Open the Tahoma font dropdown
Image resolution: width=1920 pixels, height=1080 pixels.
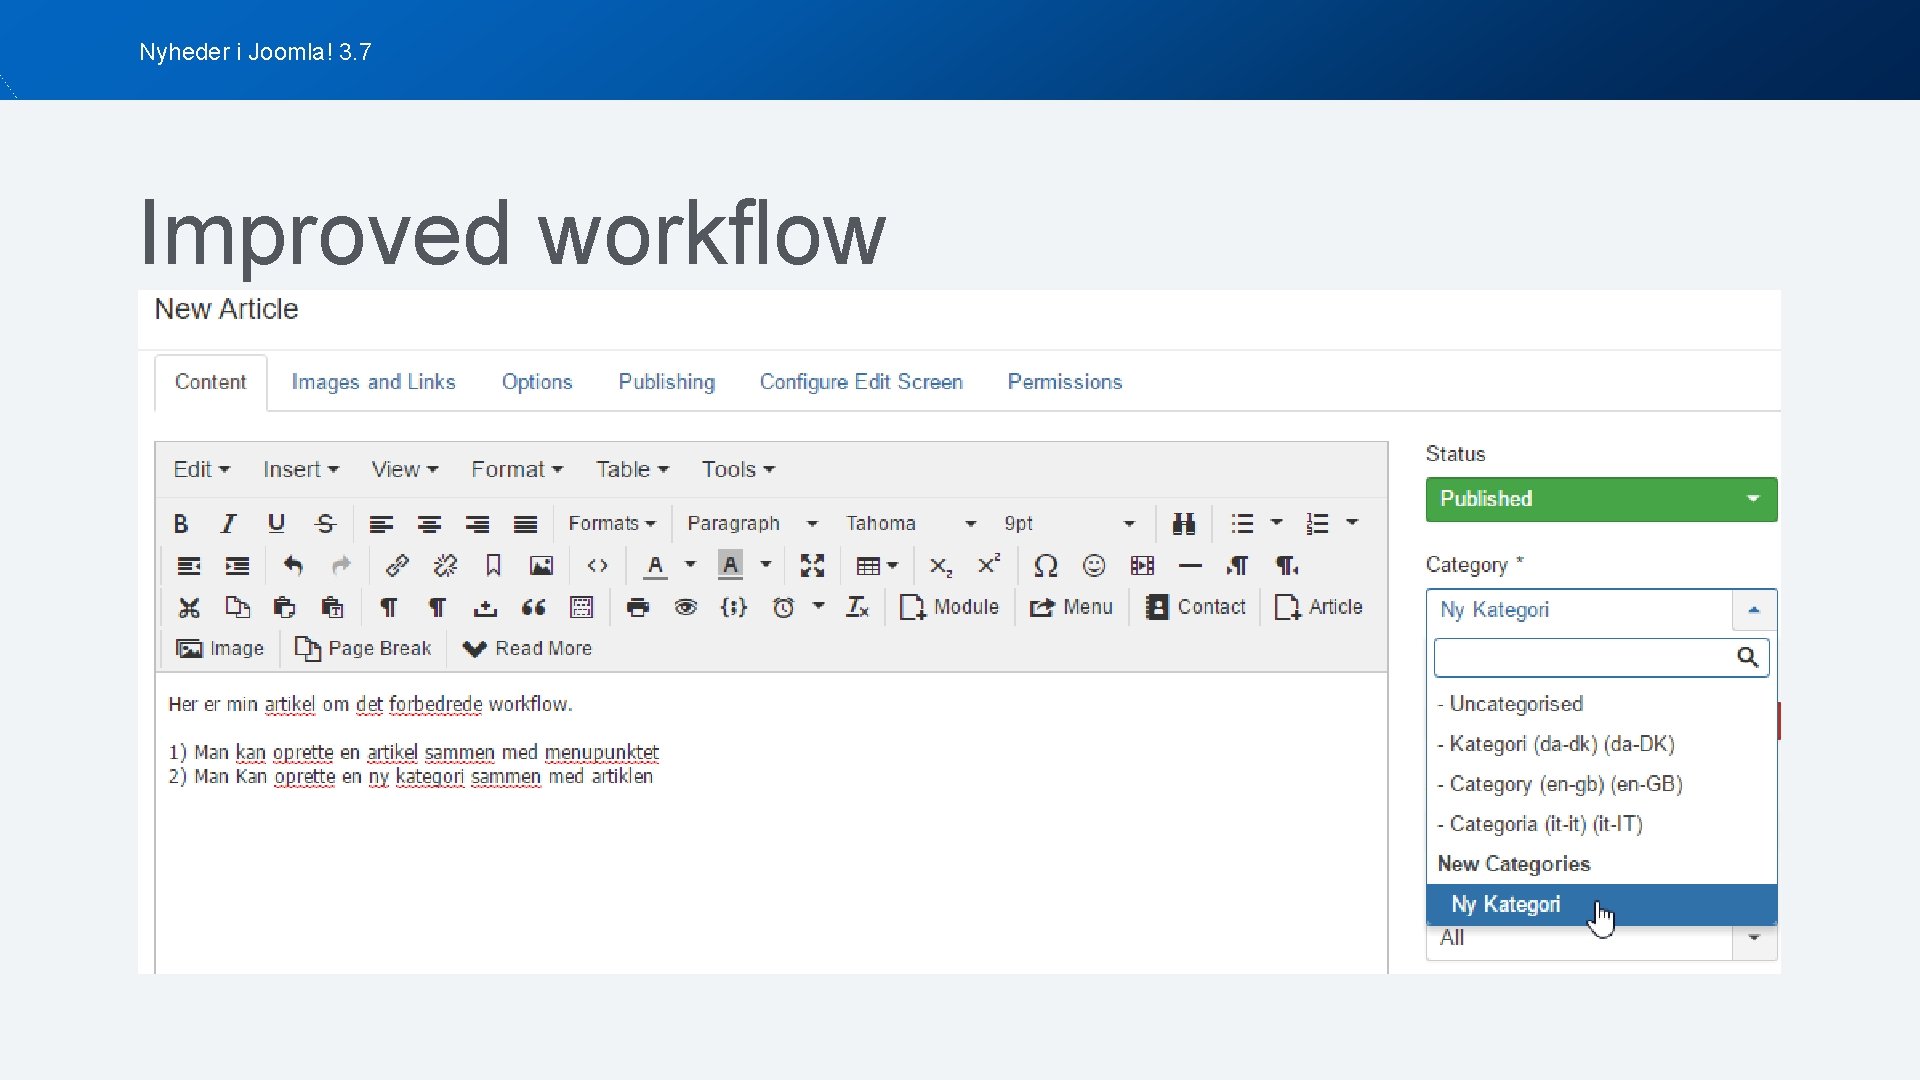click(910, 524)
